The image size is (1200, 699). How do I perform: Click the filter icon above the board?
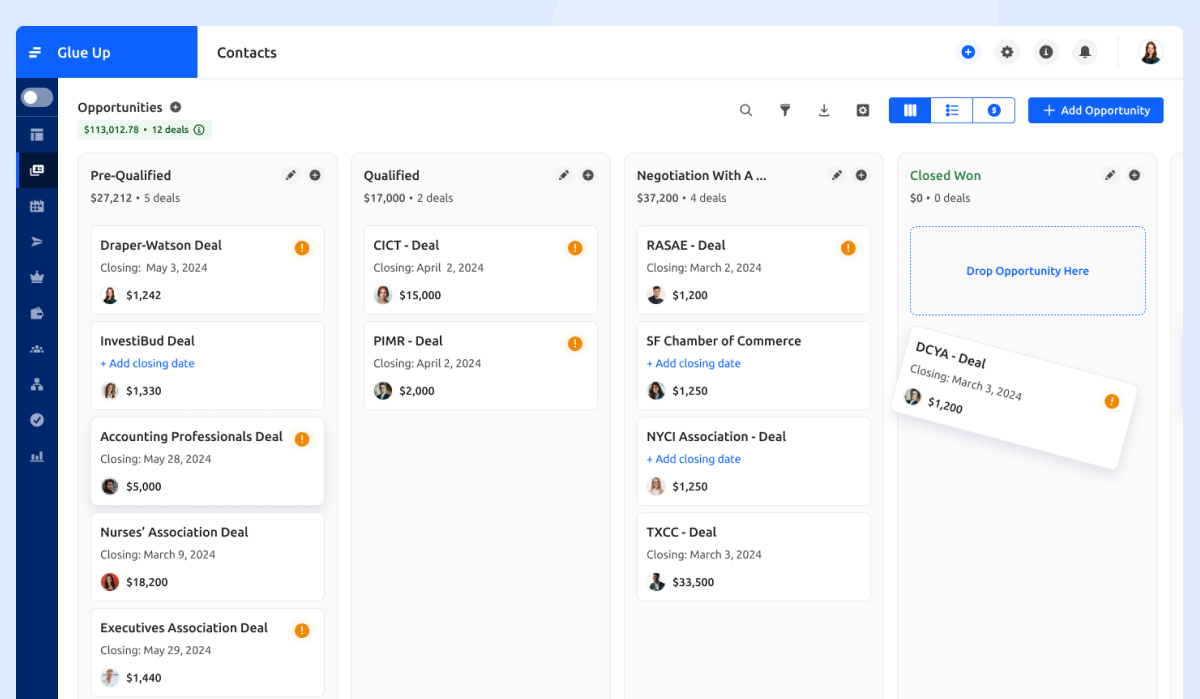pyautogui.click(x=786, y=110)
